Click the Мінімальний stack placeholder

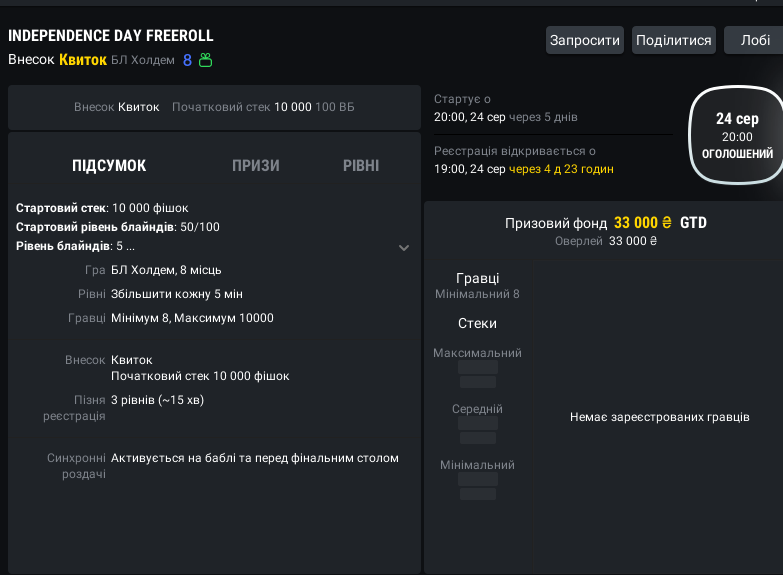click(x=478, y=486)
